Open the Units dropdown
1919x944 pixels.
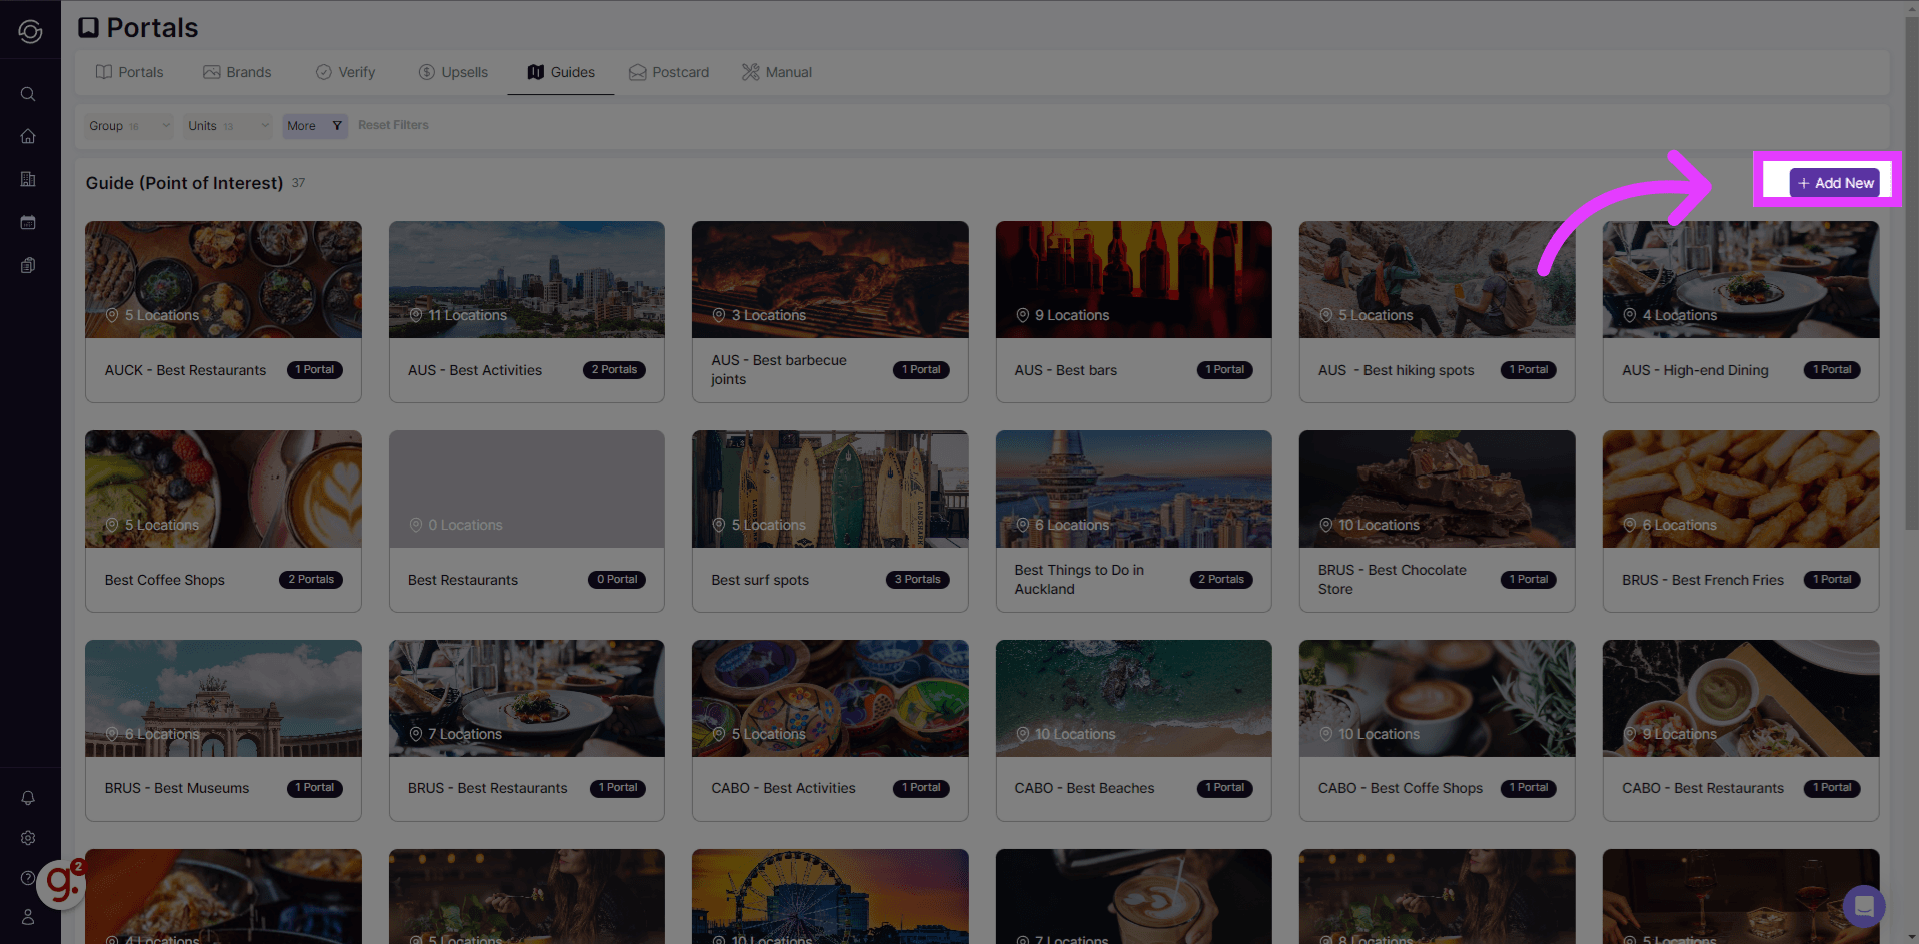pyautogui.click(x=225, y=125)
